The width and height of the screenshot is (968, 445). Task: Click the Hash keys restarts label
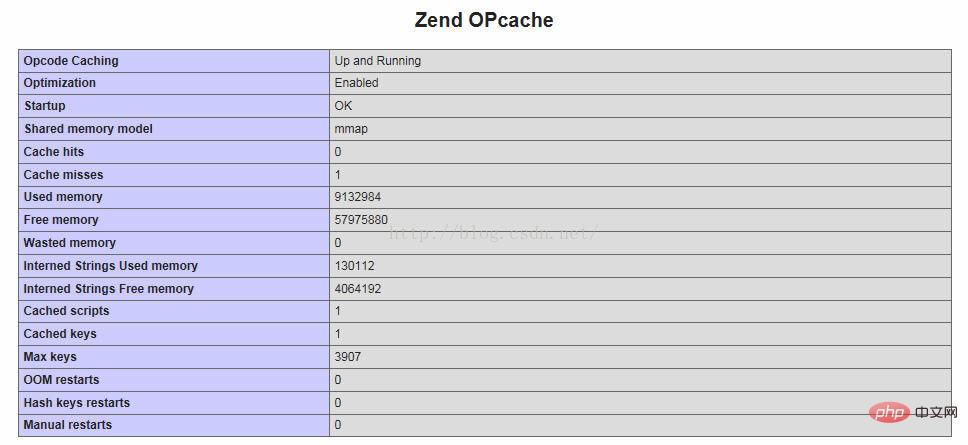coord(77,403)
